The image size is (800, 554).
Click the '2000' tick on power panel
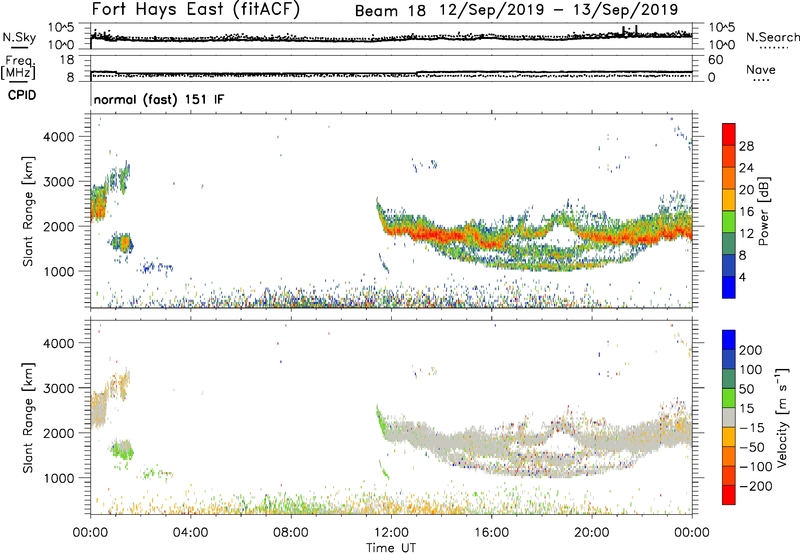pos(59,226)
